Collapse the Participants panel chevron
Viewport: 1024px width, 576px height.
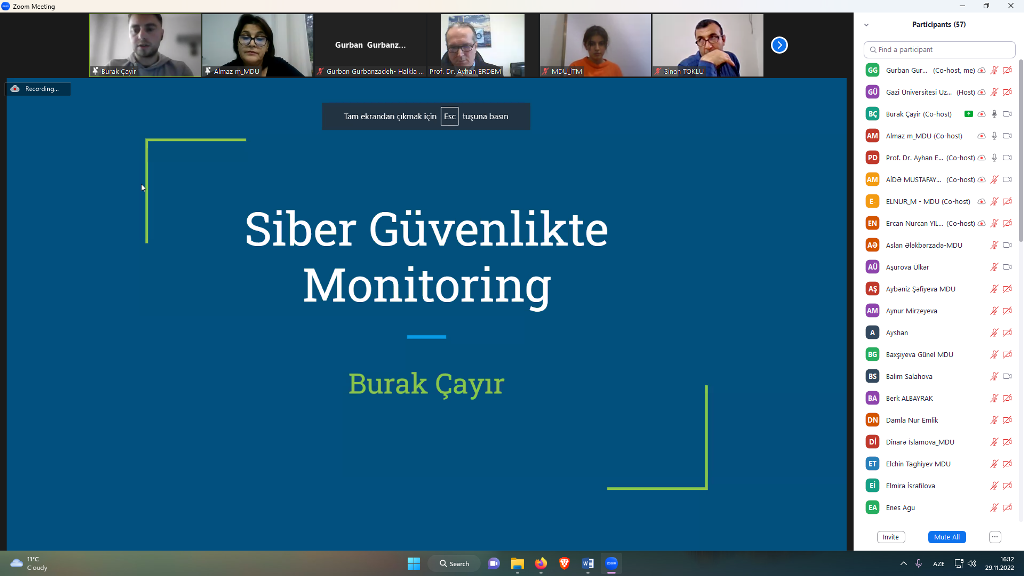(x=866, y=25)
